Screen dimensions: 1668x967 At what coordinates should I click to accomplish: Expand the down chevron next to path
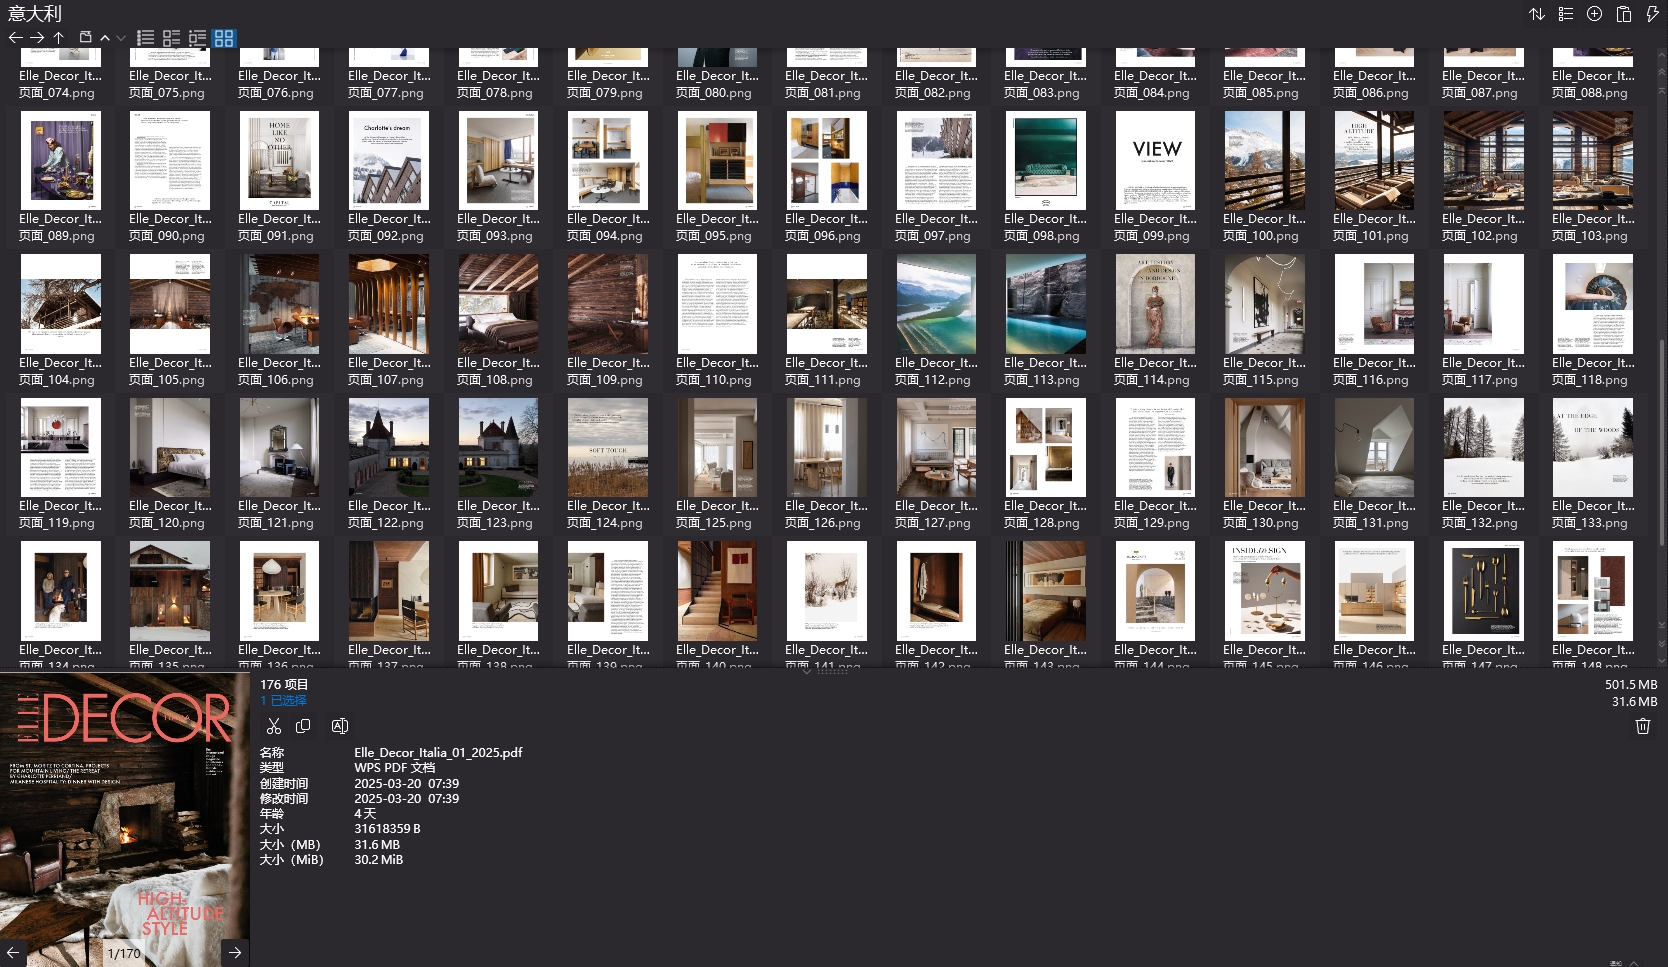pos(120,38)
